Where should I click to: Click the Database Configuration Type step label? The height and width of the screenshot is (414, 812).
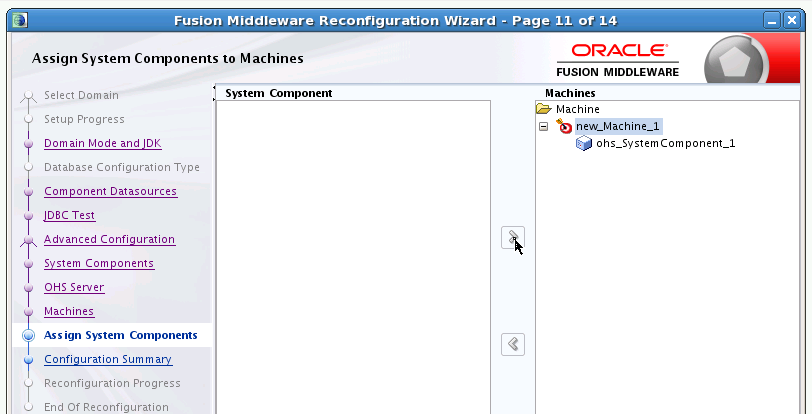[x=122, y=167]
